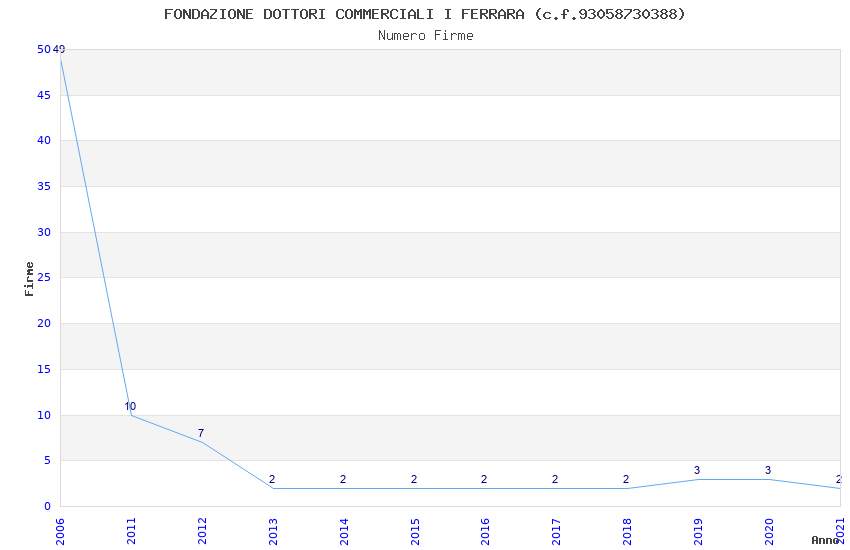Click the 2019 data point labeled 3
850x550 pixels.
698,479
